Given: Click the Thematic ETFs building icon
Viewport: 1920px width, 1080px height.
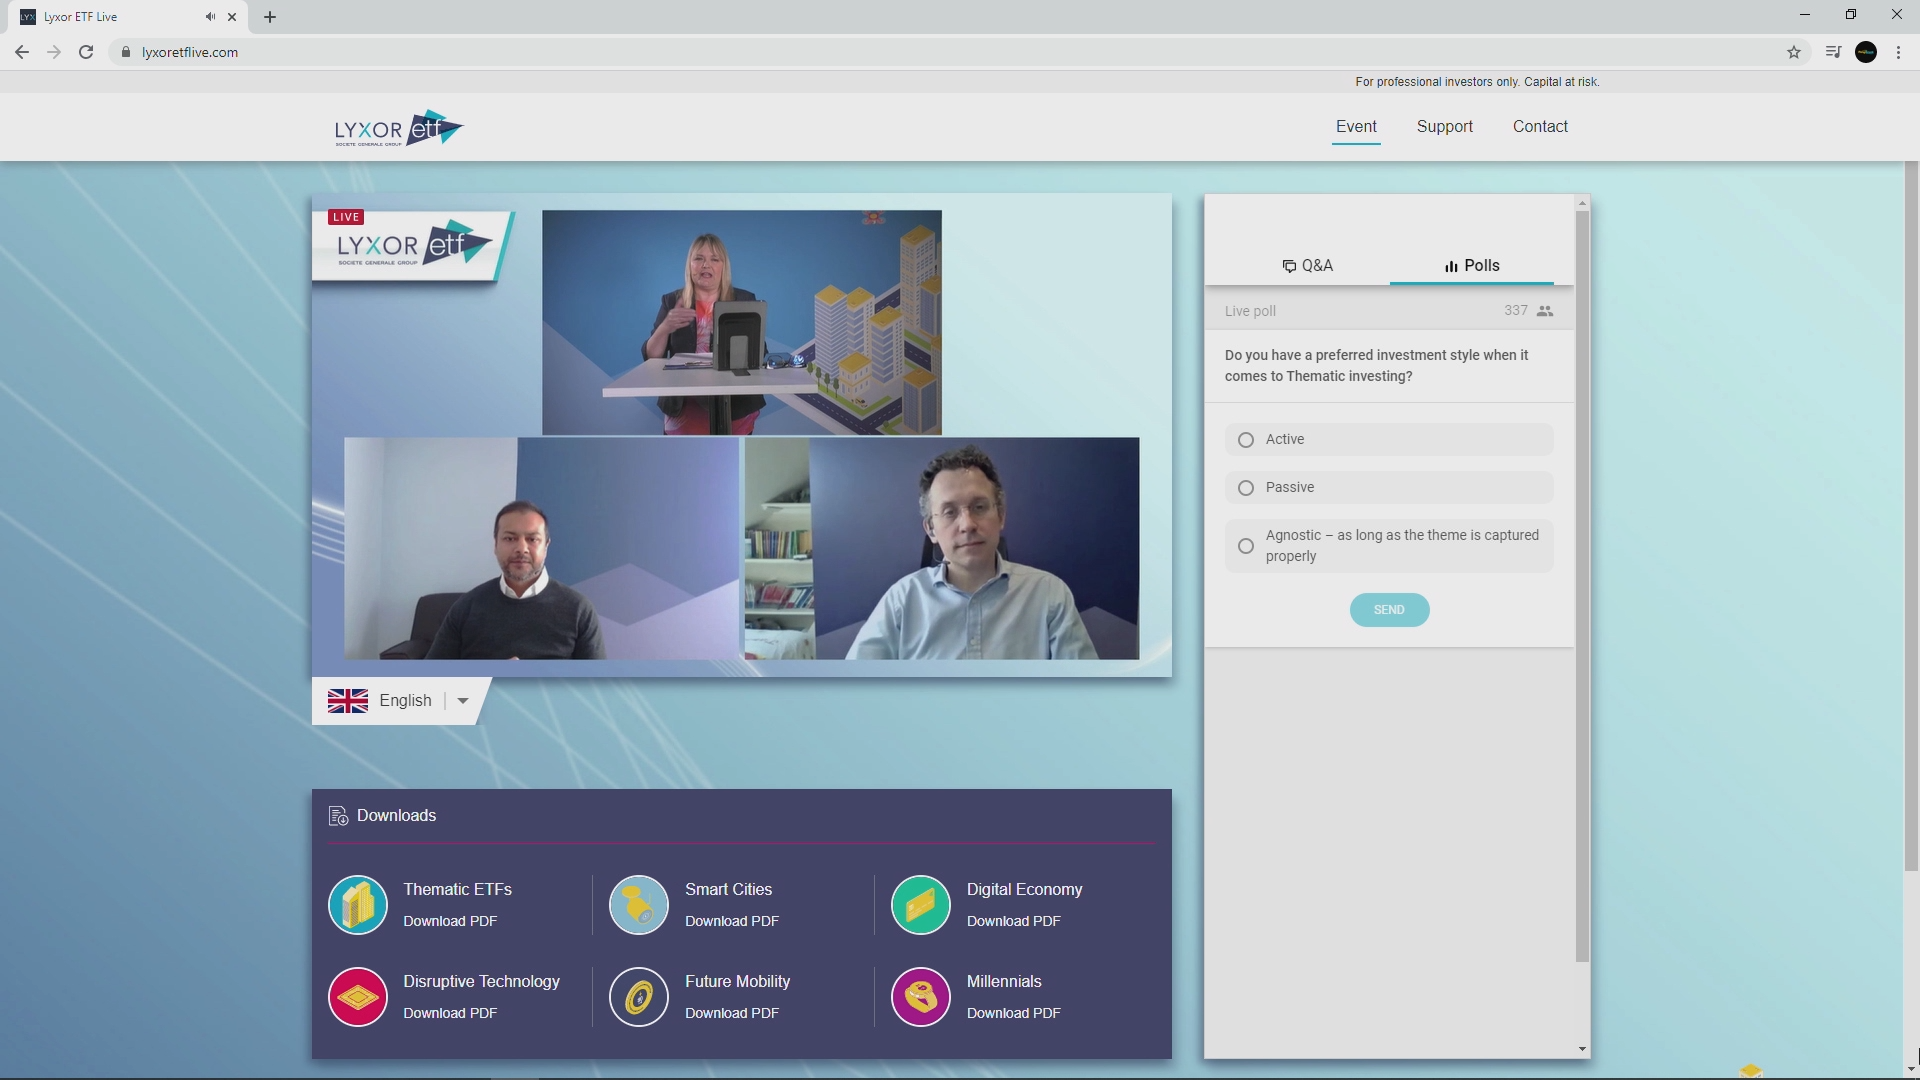Looking at the screenshot, I should (x=358, y=905).
